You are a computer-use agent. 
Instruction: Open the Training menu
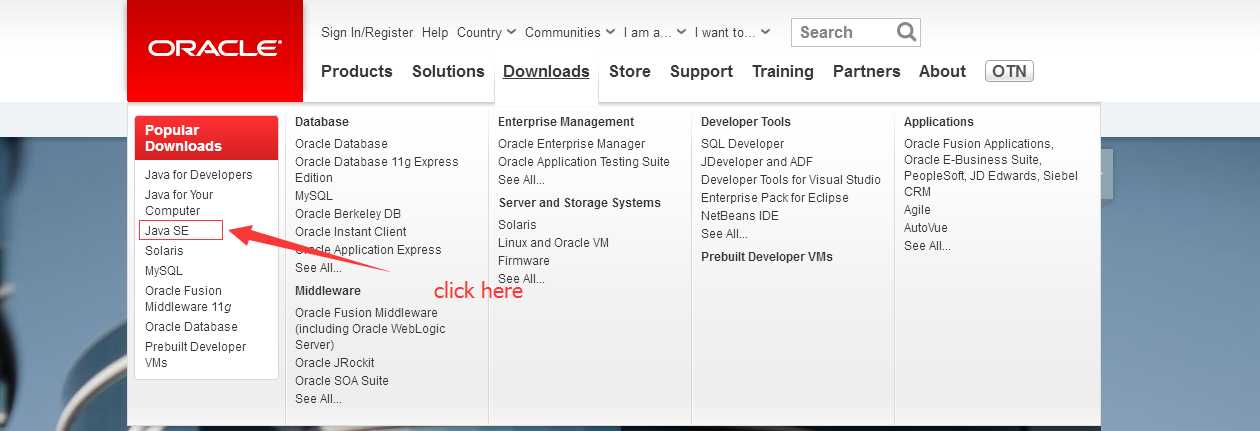coord(783,71)
